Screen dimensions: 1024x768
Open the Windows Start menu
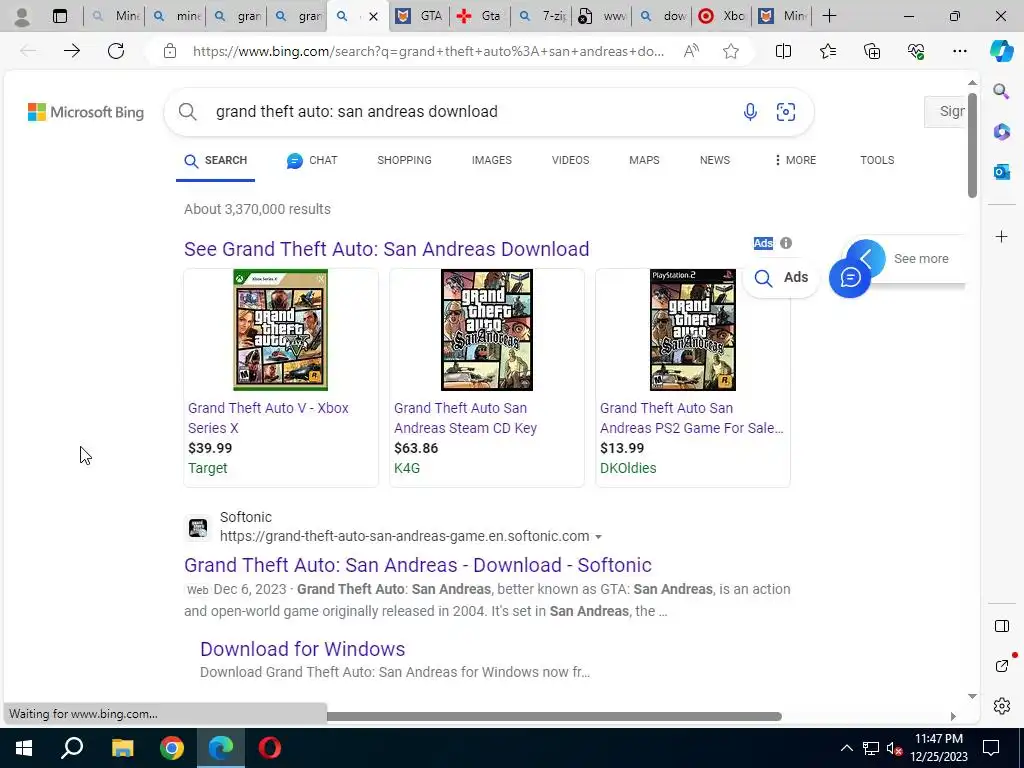(24, 748)
